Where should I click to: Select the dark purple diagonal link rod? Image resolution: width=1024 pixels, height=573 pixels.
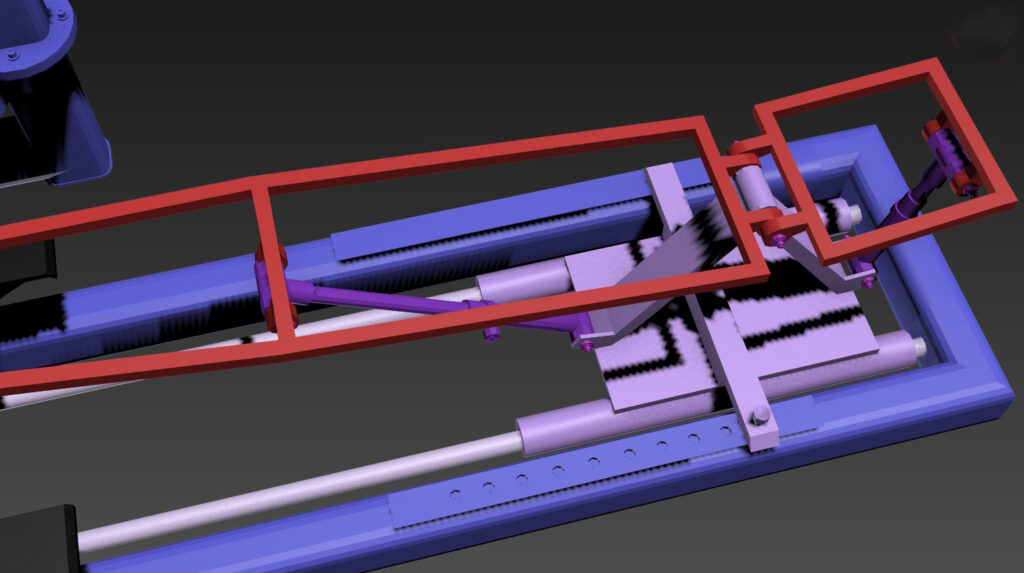(400, 300)
